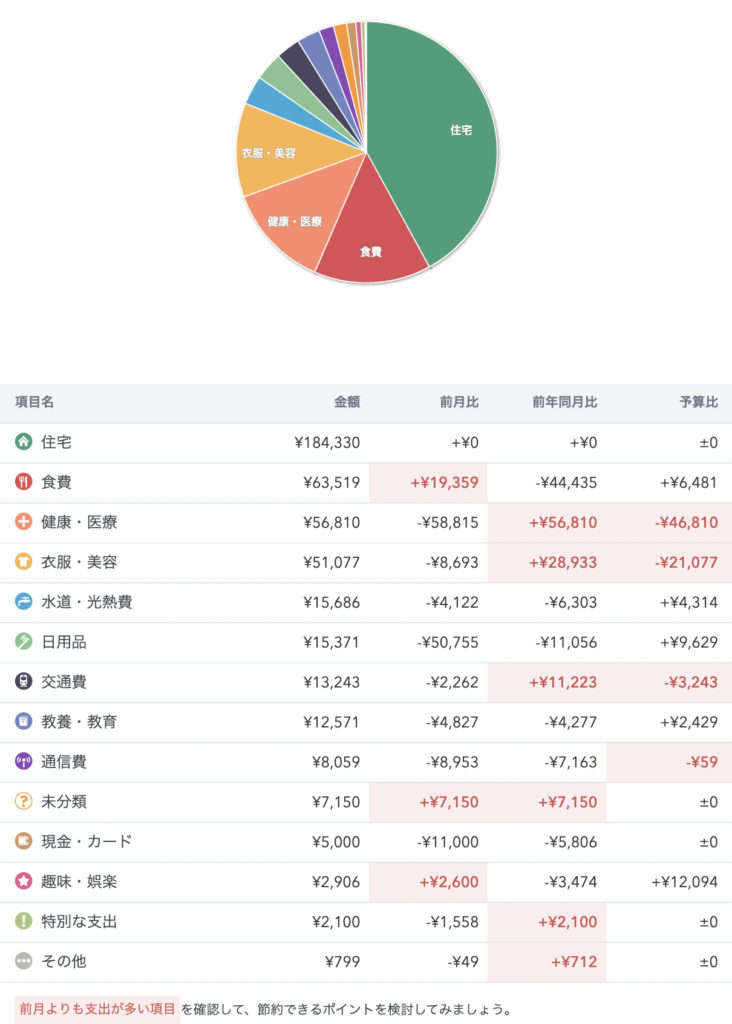732x1024 pixels.
Task: Open the 特別な支出 category label
Action: coord(78,922)
